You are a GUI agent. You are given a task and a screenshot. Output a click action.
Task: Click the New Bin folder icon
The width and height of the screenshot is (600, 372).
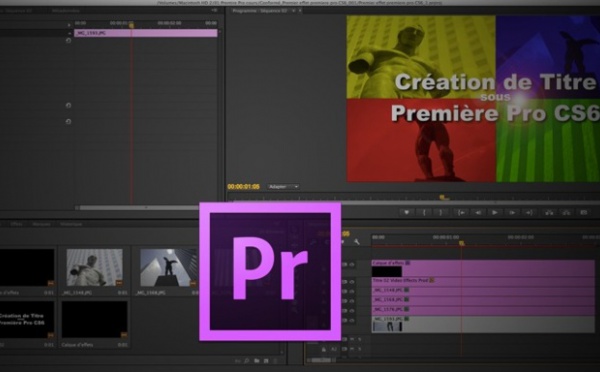[x=257, y=361]
